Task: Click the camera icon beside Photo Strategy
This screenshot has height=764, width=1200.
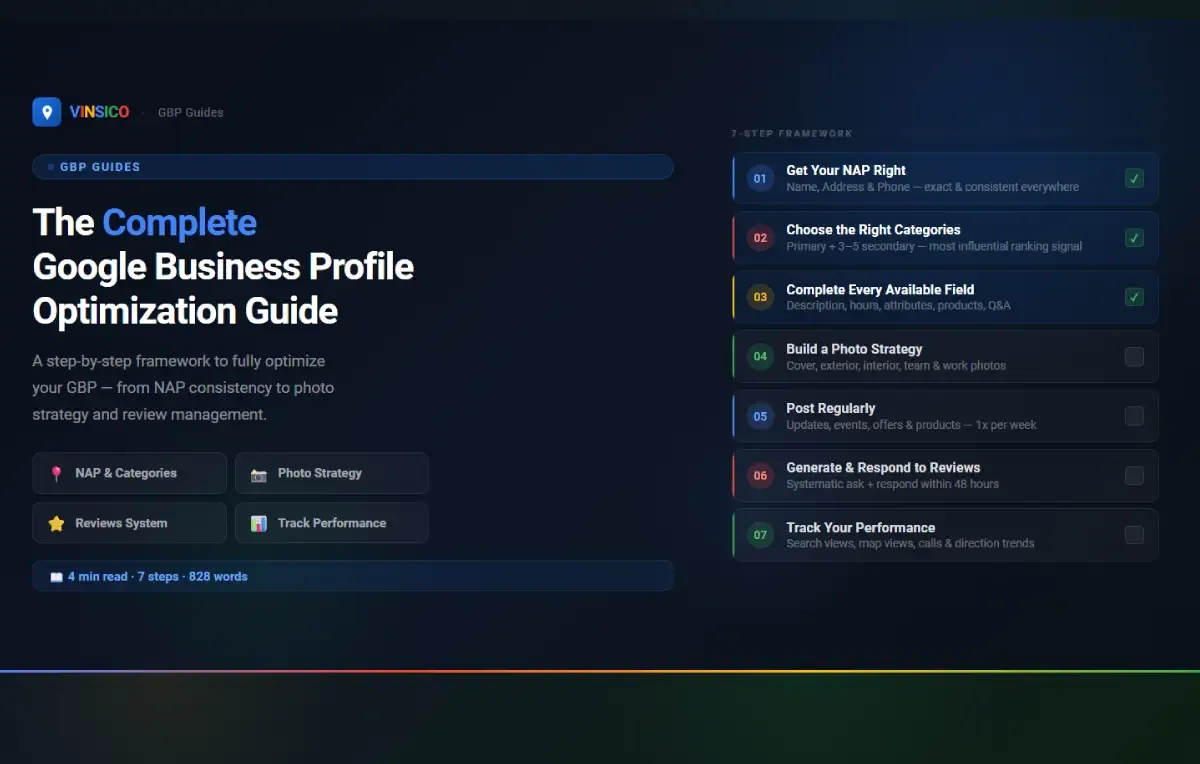Action: 259,472
